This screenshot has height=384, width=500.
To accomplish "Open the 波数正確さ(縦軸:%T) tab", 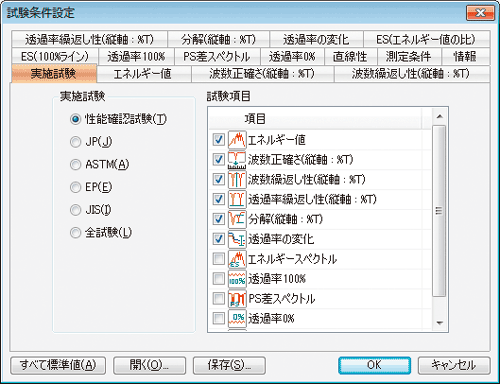I will [262, 74].
